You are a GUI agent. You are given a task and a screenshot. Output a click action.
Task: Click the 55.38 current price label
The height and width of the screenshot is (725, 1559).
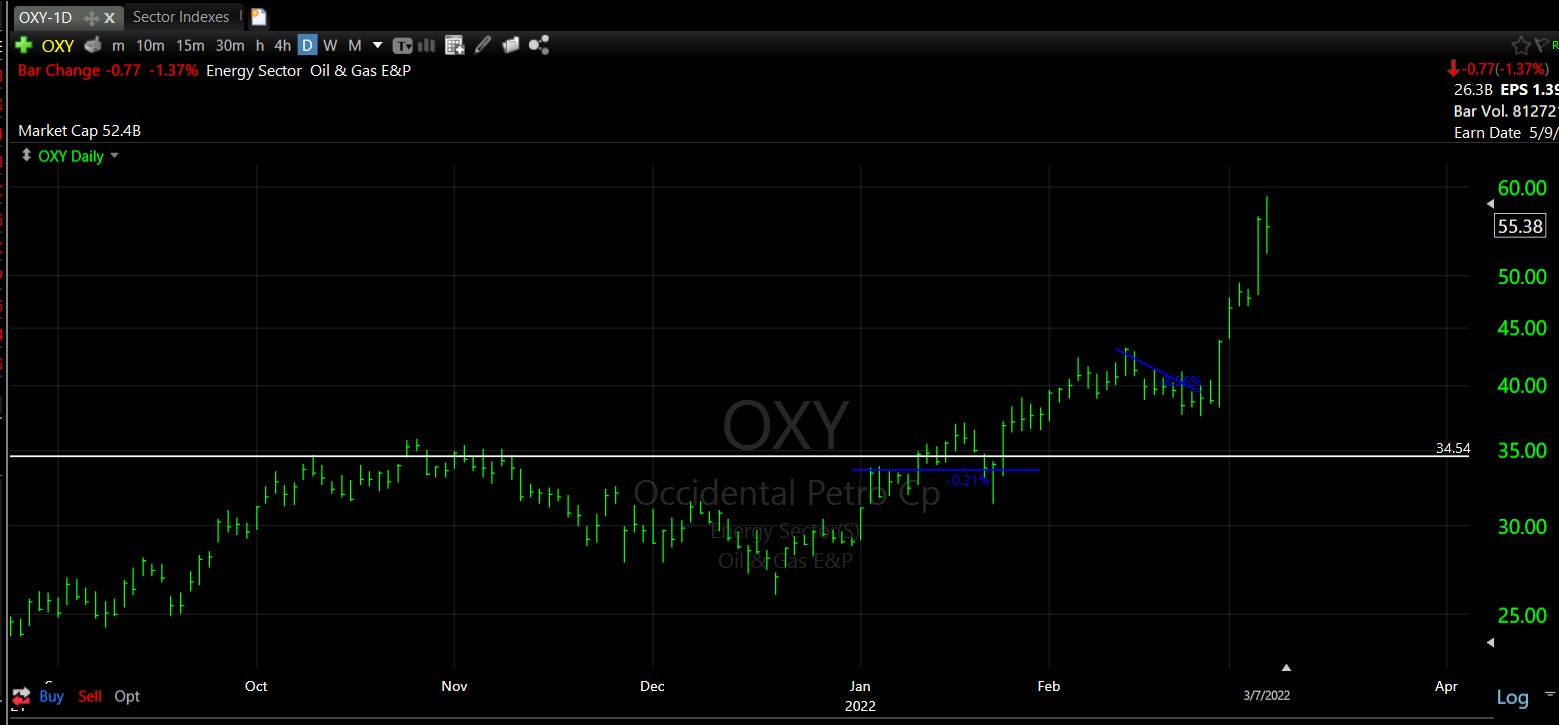point(1520,226)
